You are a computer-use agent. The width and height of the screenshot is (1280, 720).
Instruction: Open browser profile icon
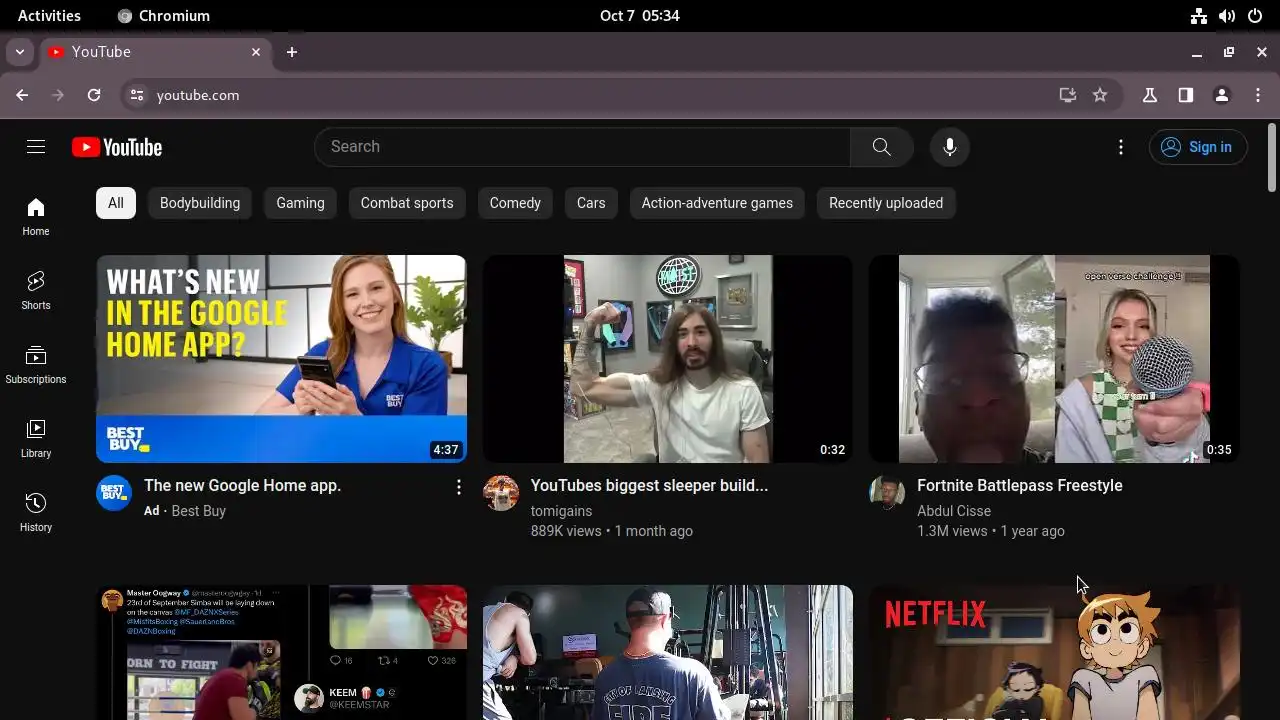1222,95
